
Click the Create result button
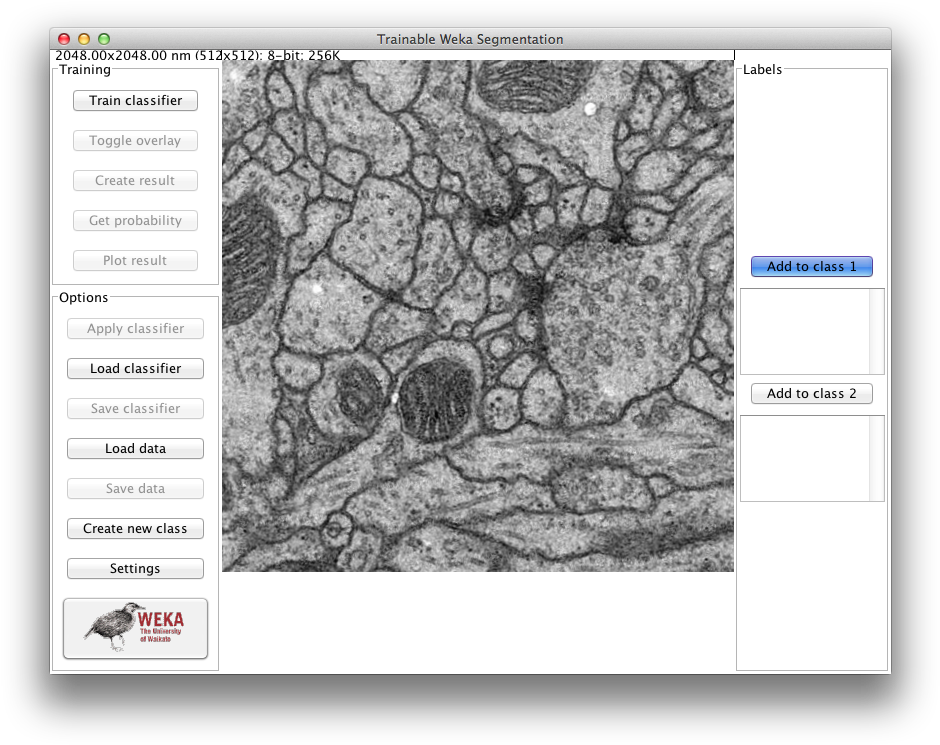click(135, 181)
